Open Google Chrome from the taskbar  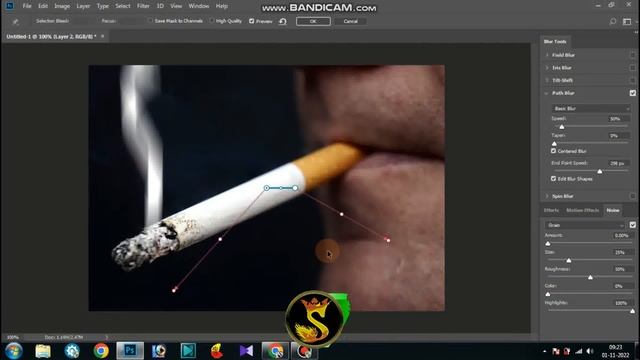(101, 351)
